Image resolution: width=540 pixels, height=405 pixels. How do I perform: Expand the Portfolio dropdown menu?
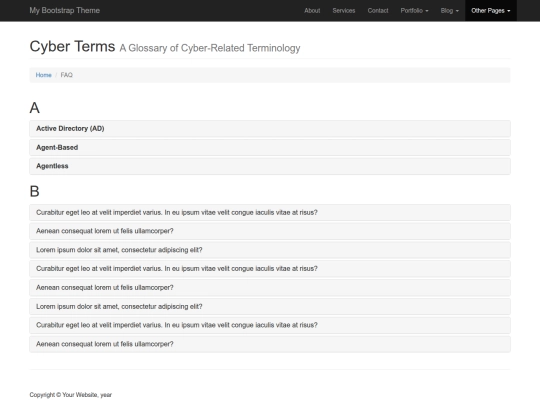point(414,11)
